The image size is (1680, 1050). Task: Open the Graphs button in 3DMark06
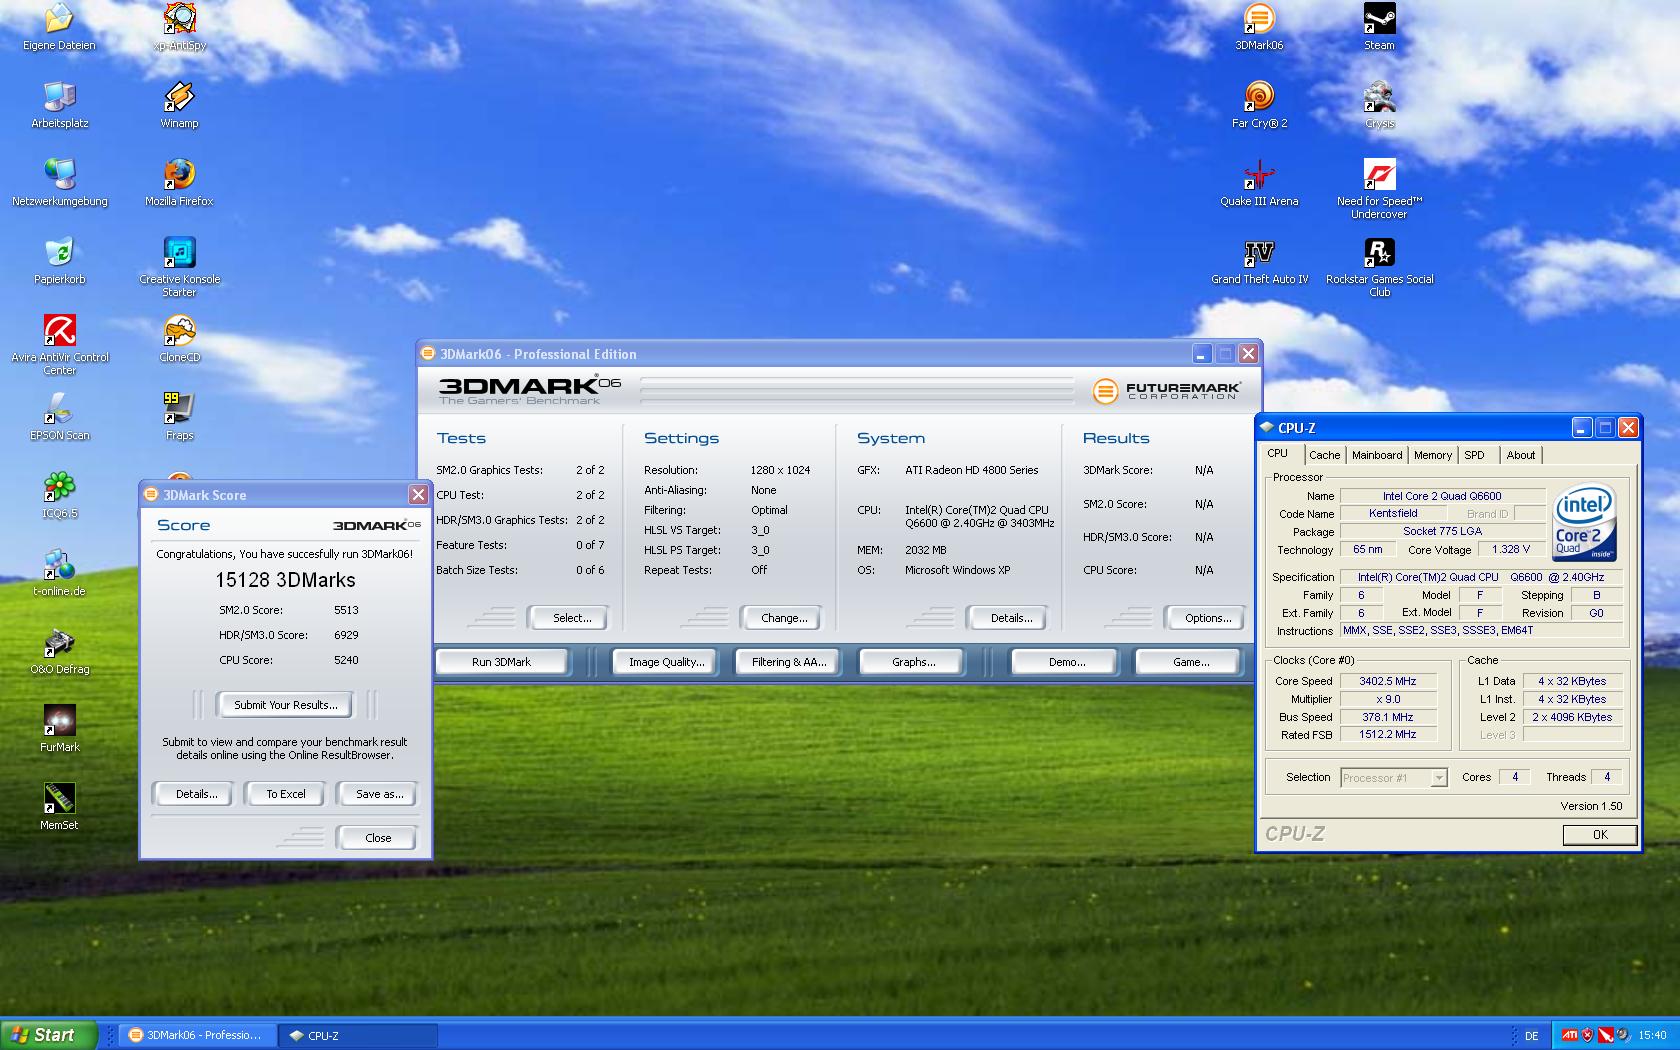click(913, 662)
